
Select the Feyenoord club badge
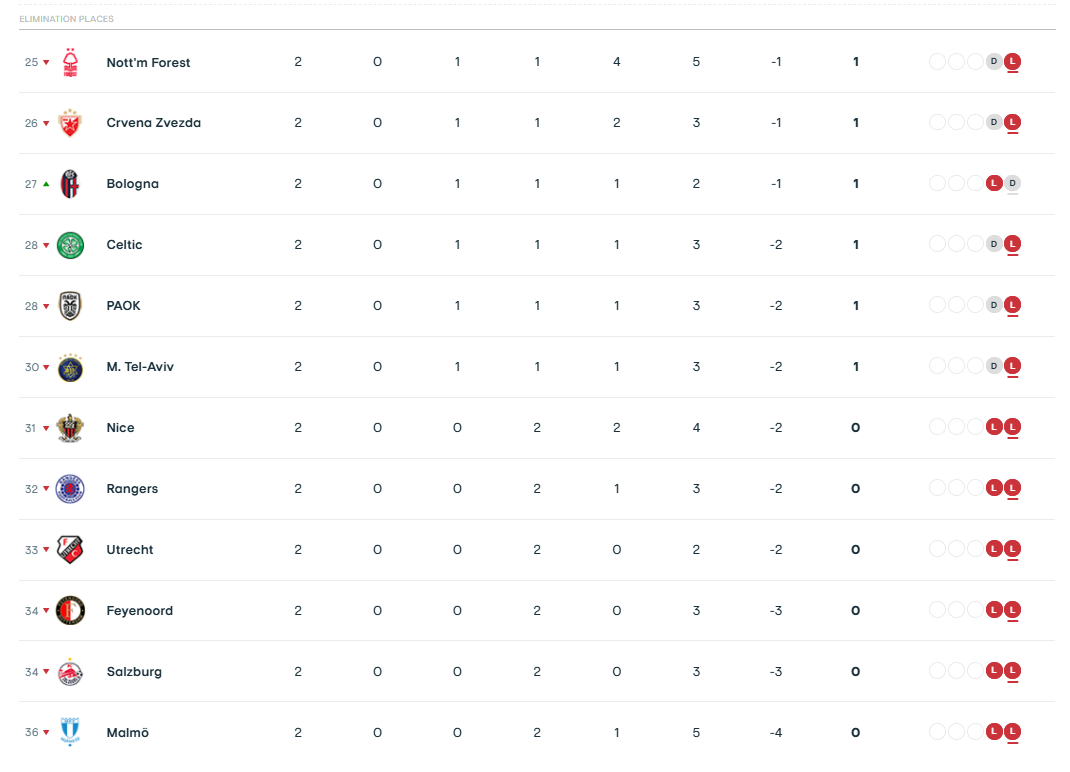70,611
